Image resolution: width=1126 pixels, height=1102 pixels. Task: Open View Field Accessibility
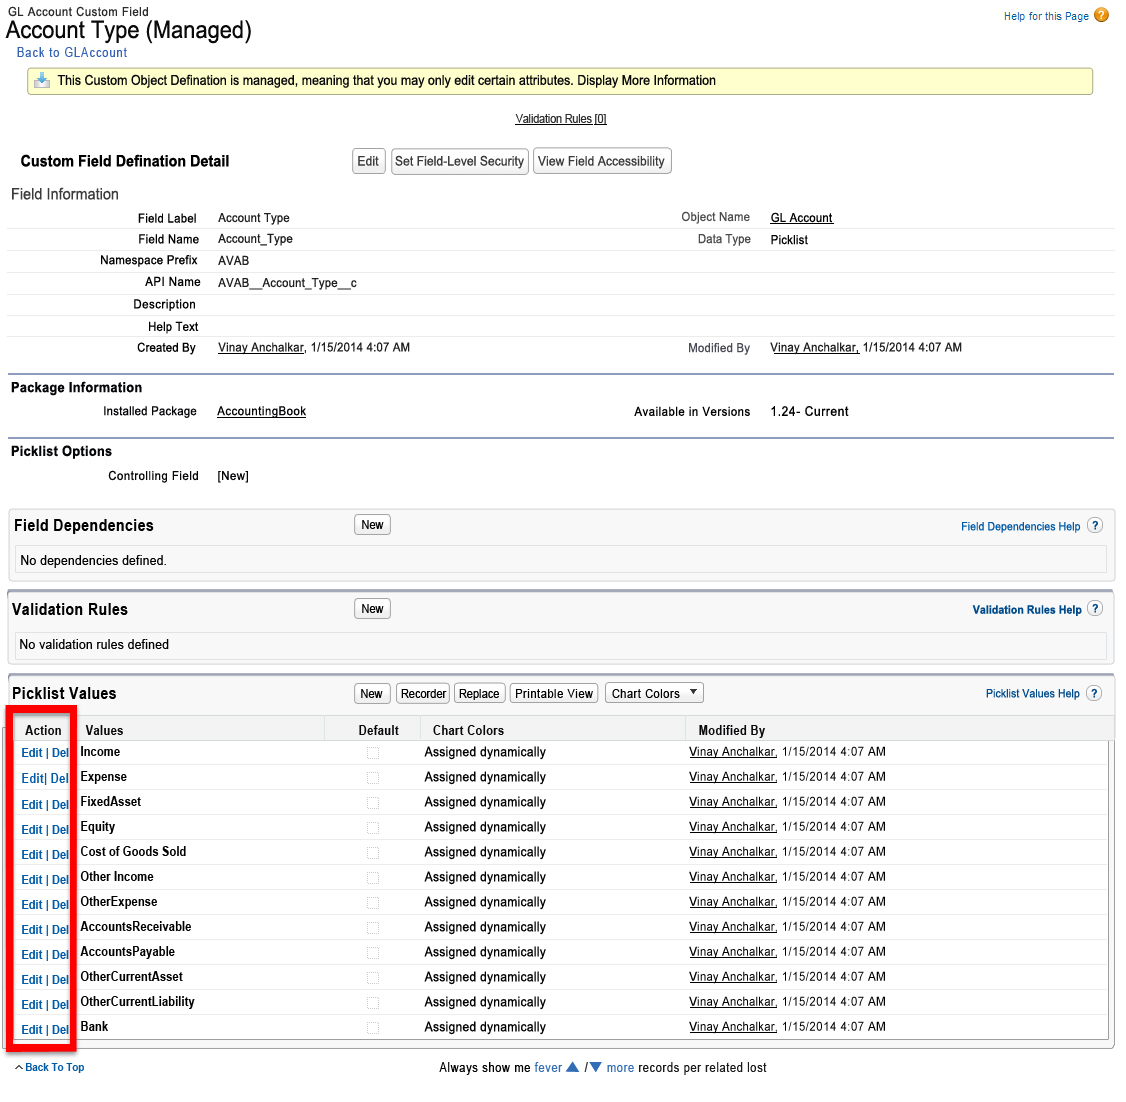pos(601,161)
